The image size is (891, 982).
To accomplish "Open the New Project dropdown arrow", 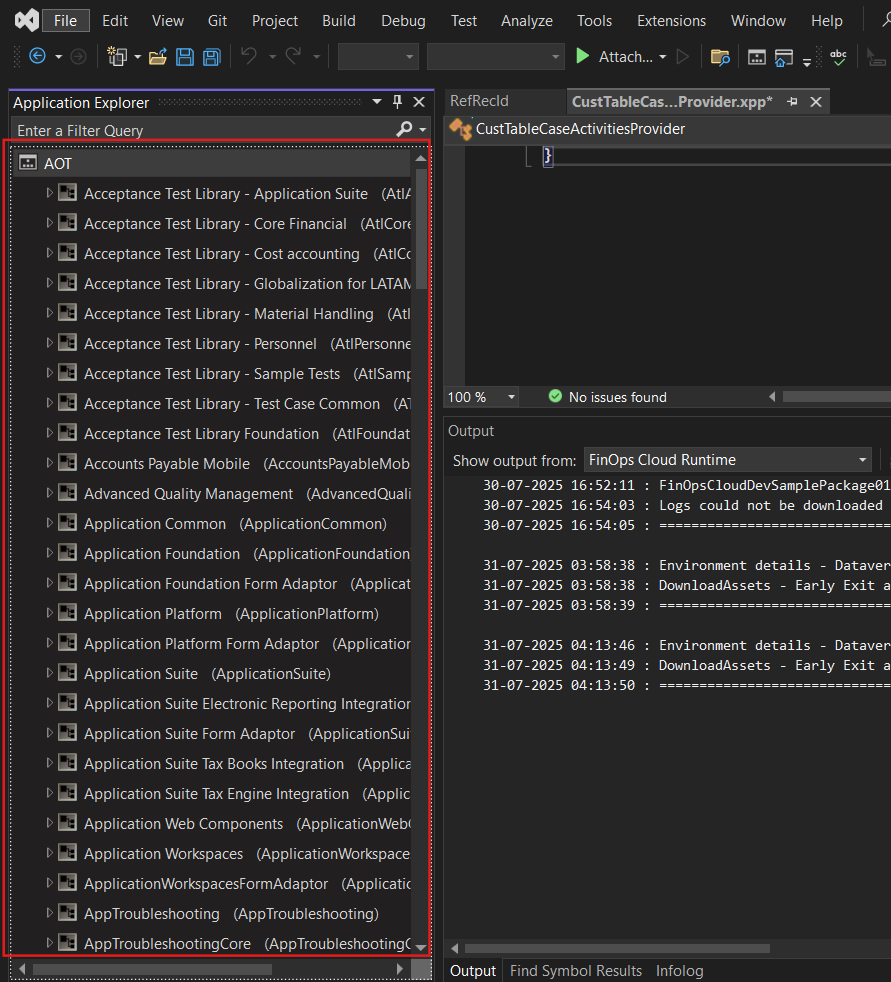I will pos(137,57).
